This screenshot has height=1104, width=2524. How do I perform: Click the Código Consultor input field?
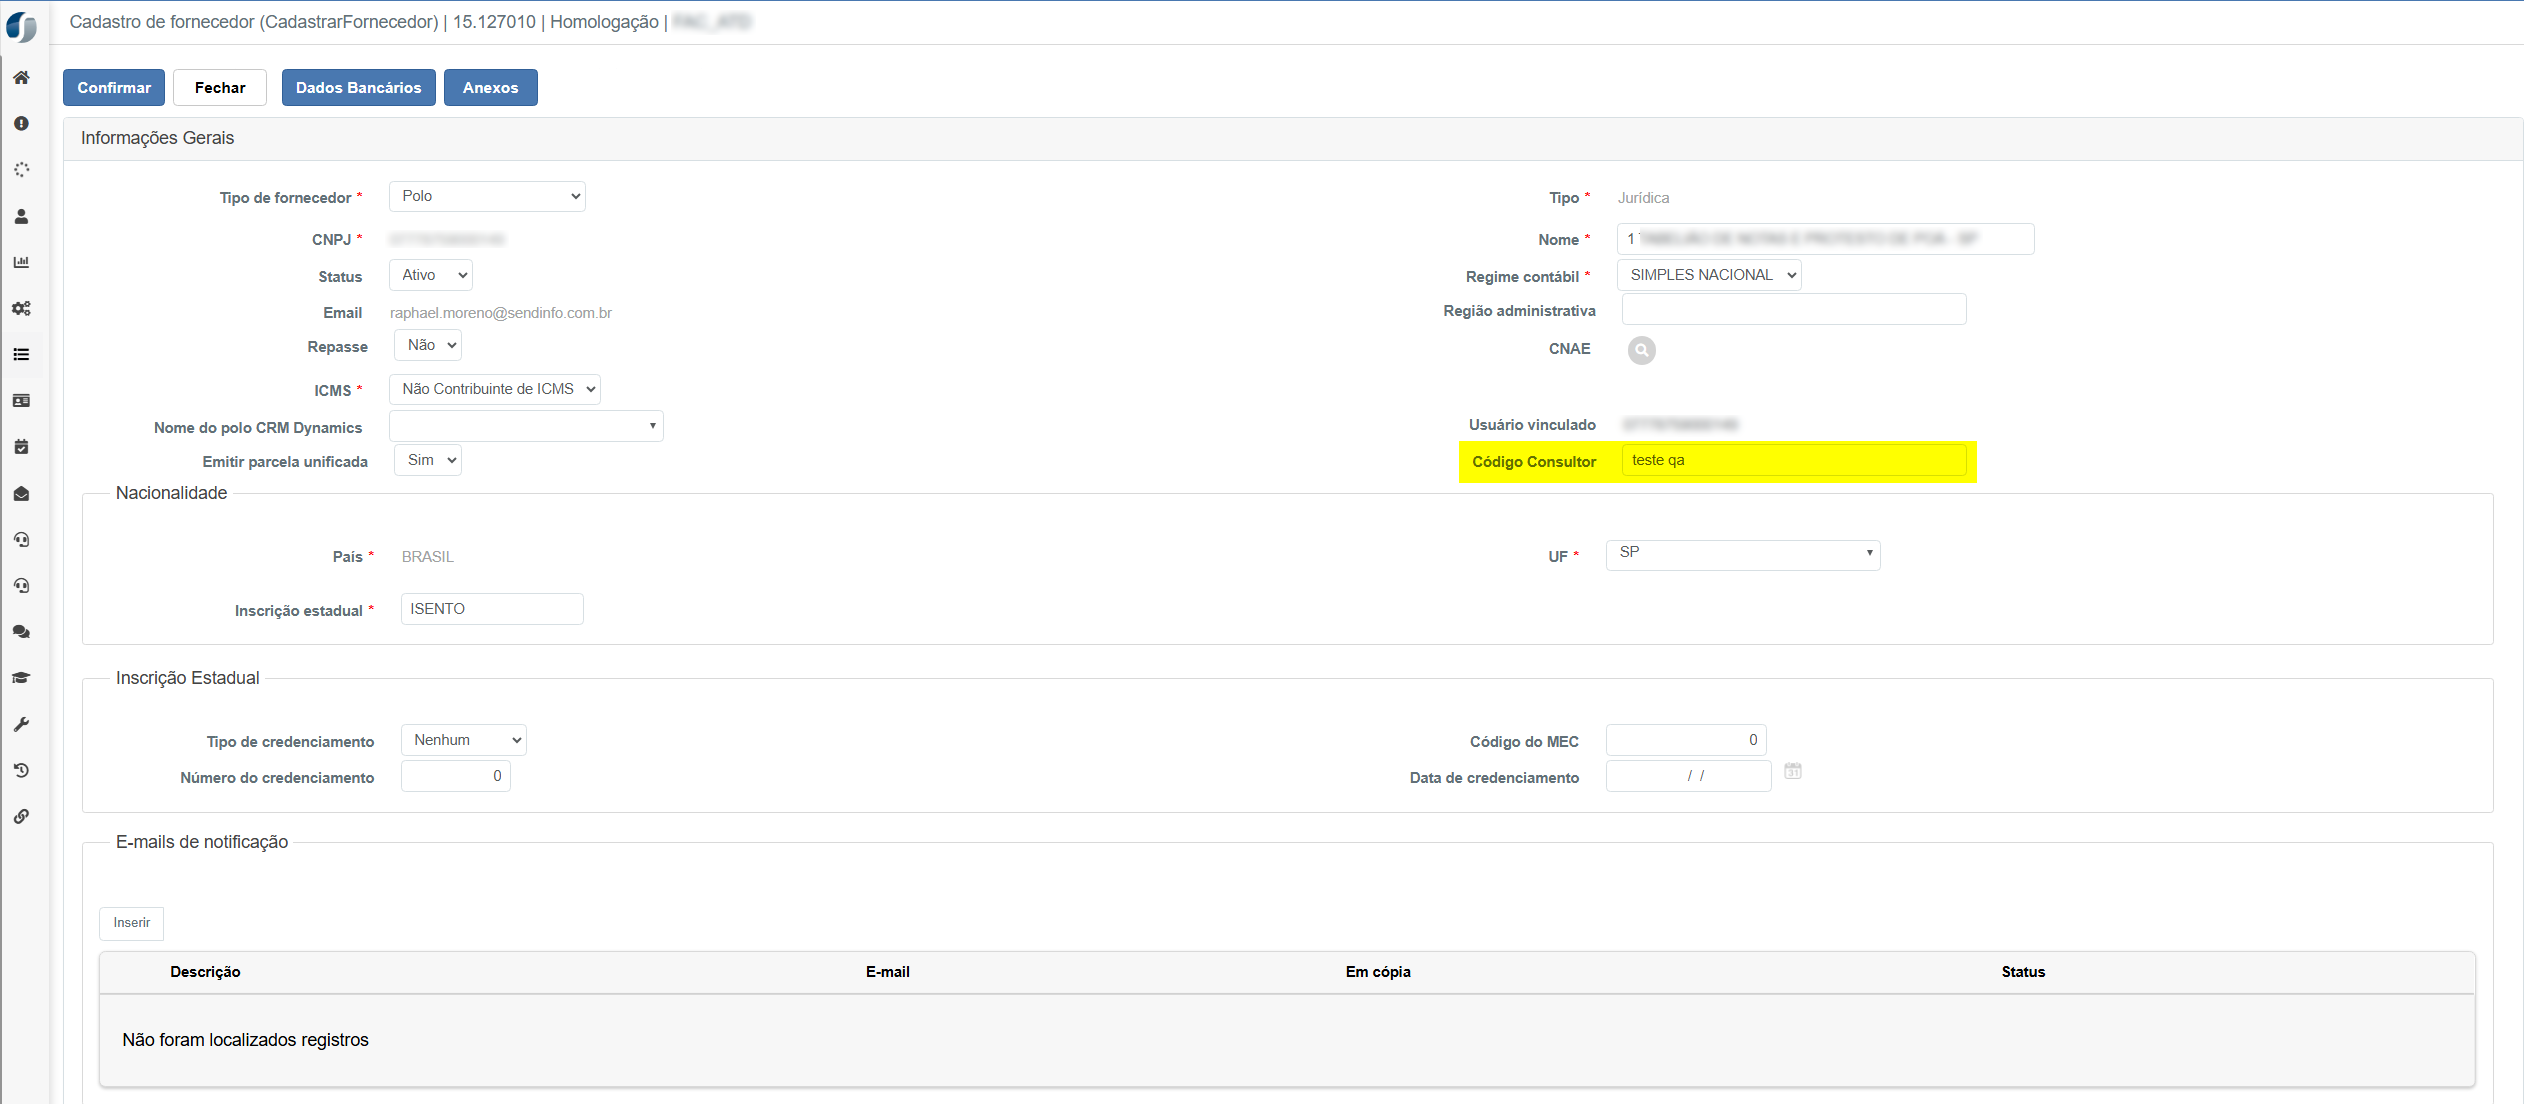click(1793, 460)
